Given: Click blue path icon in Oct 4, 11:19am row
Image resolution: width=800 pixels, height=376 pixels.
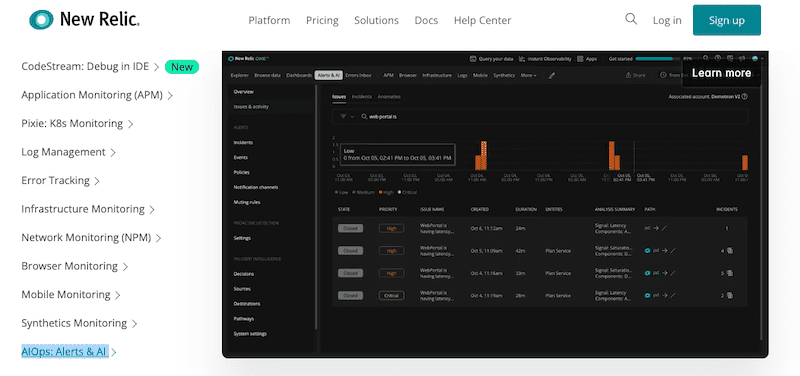Looking at the screenshot, I should 648,295.
